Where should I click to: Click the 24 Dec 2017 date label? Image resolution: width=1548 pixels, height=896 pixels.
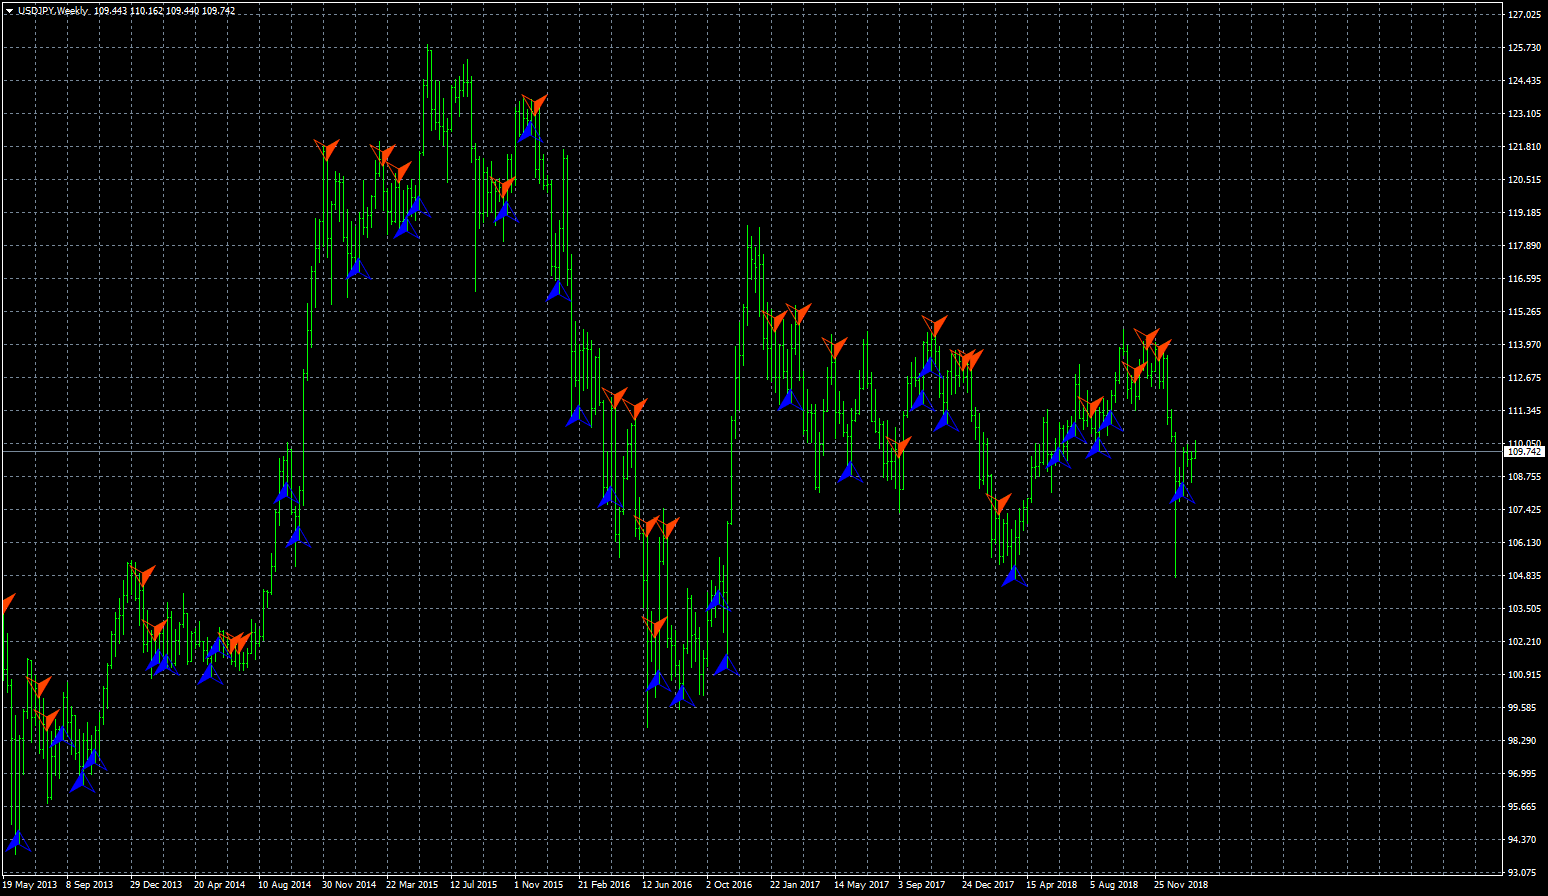(x=988, y=885)
